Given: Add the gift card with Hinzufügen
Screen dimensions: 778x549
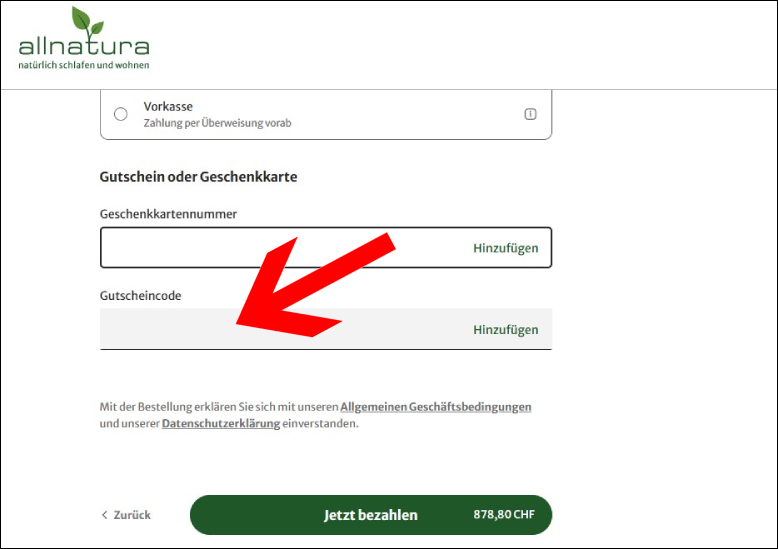Looking at the screenshot, I should click(x=505, y=248).
